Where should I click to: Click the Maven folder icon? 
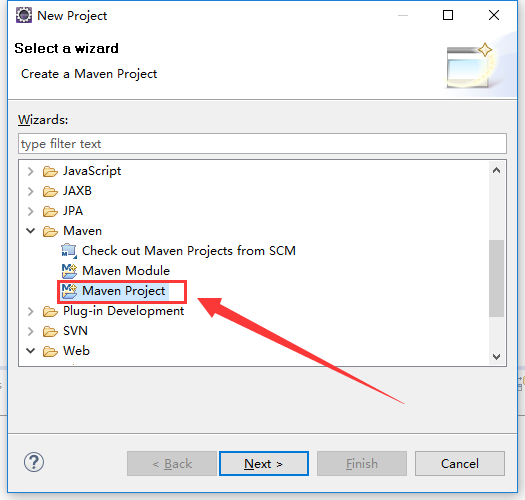pyautogui.click(x=50, y=231)
